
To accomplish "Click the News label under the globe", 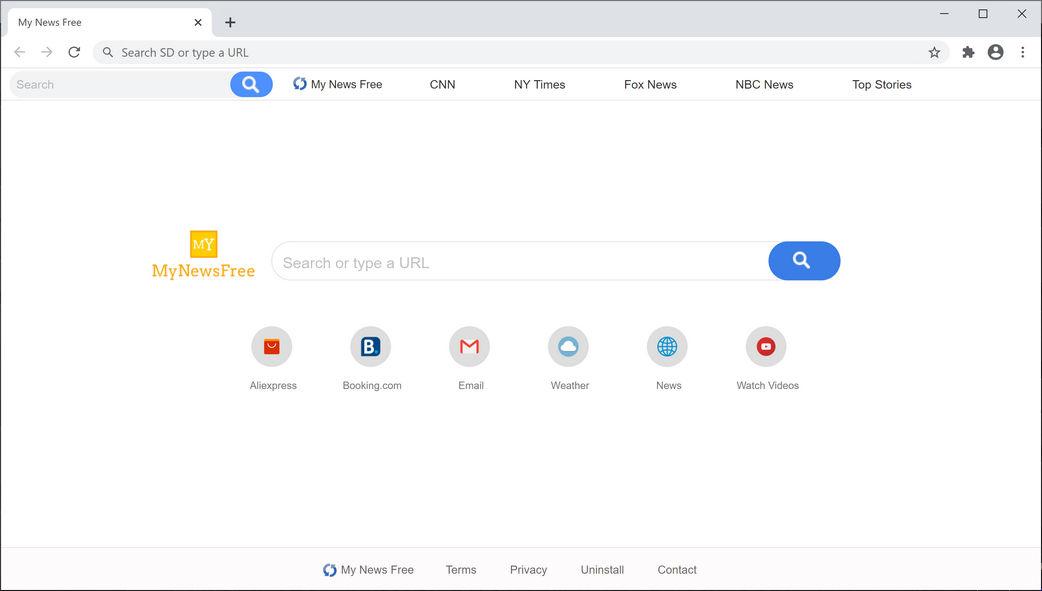I will tap(669, 386).
